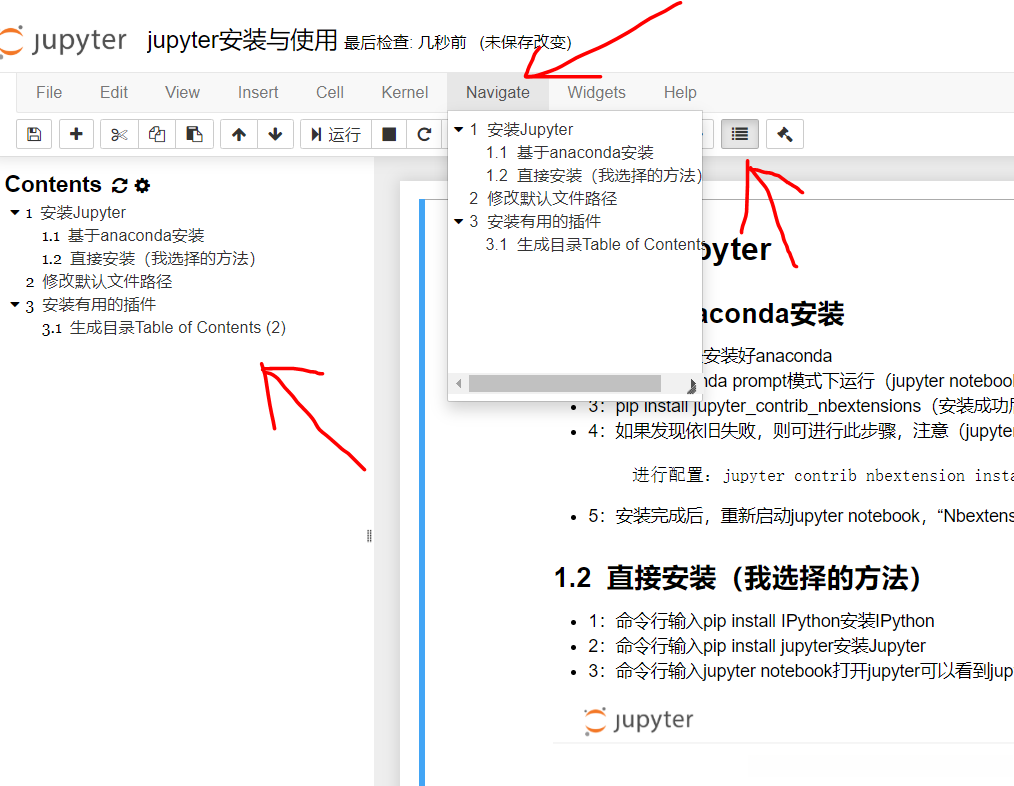Open the View menu
The width and height of the screenshot is (1014, 786).
click(x=182, y=93)
